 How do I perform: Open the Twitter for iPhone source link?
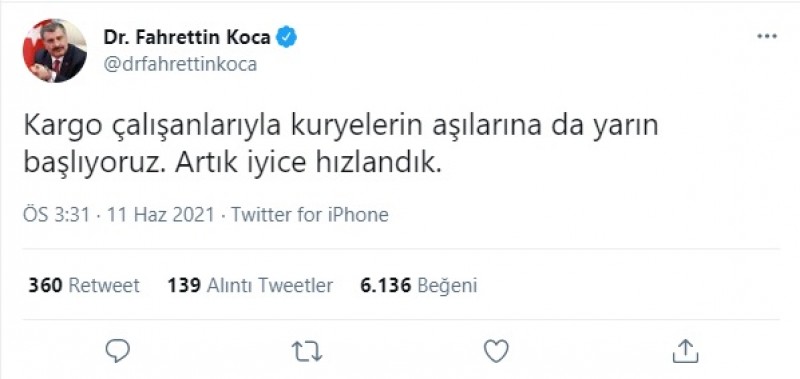pyautogui.click(x=310, y=214)
